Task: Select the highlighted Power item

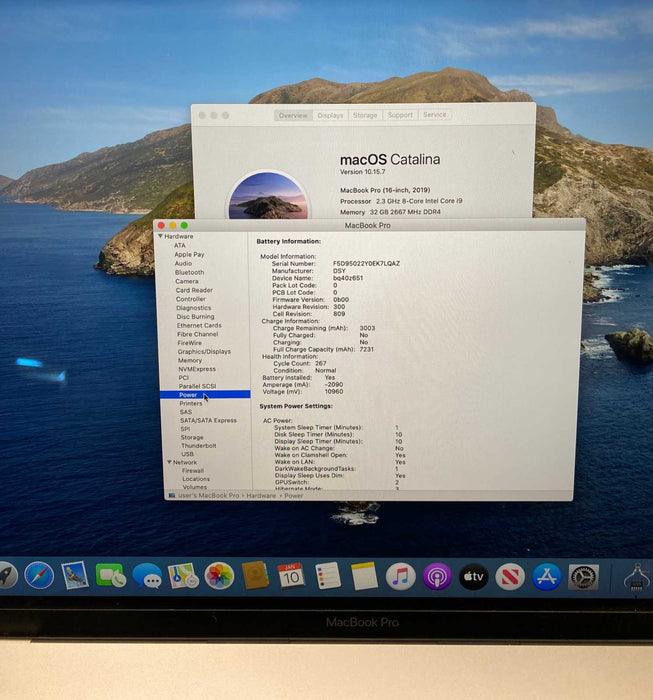Action: click(x=205, y=395)
